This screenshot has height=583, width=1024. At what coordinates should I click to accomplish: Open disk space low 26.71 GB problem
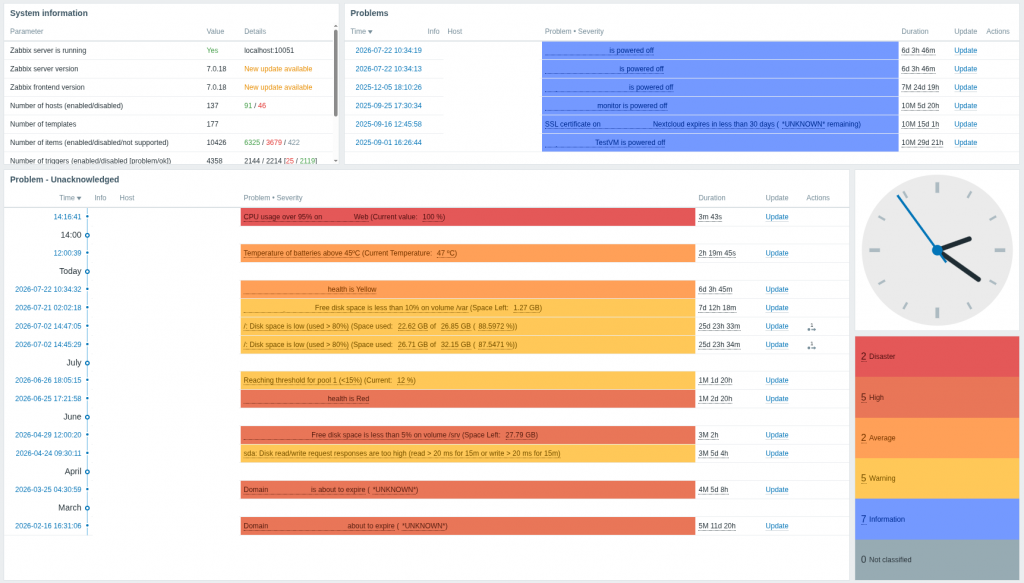[380, 345]
